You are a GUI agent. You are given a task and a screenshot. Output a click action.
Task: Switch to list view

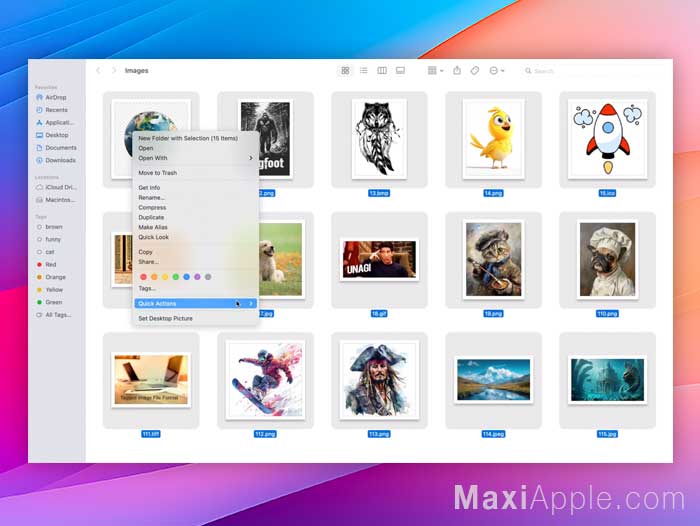tap(363, 71)
